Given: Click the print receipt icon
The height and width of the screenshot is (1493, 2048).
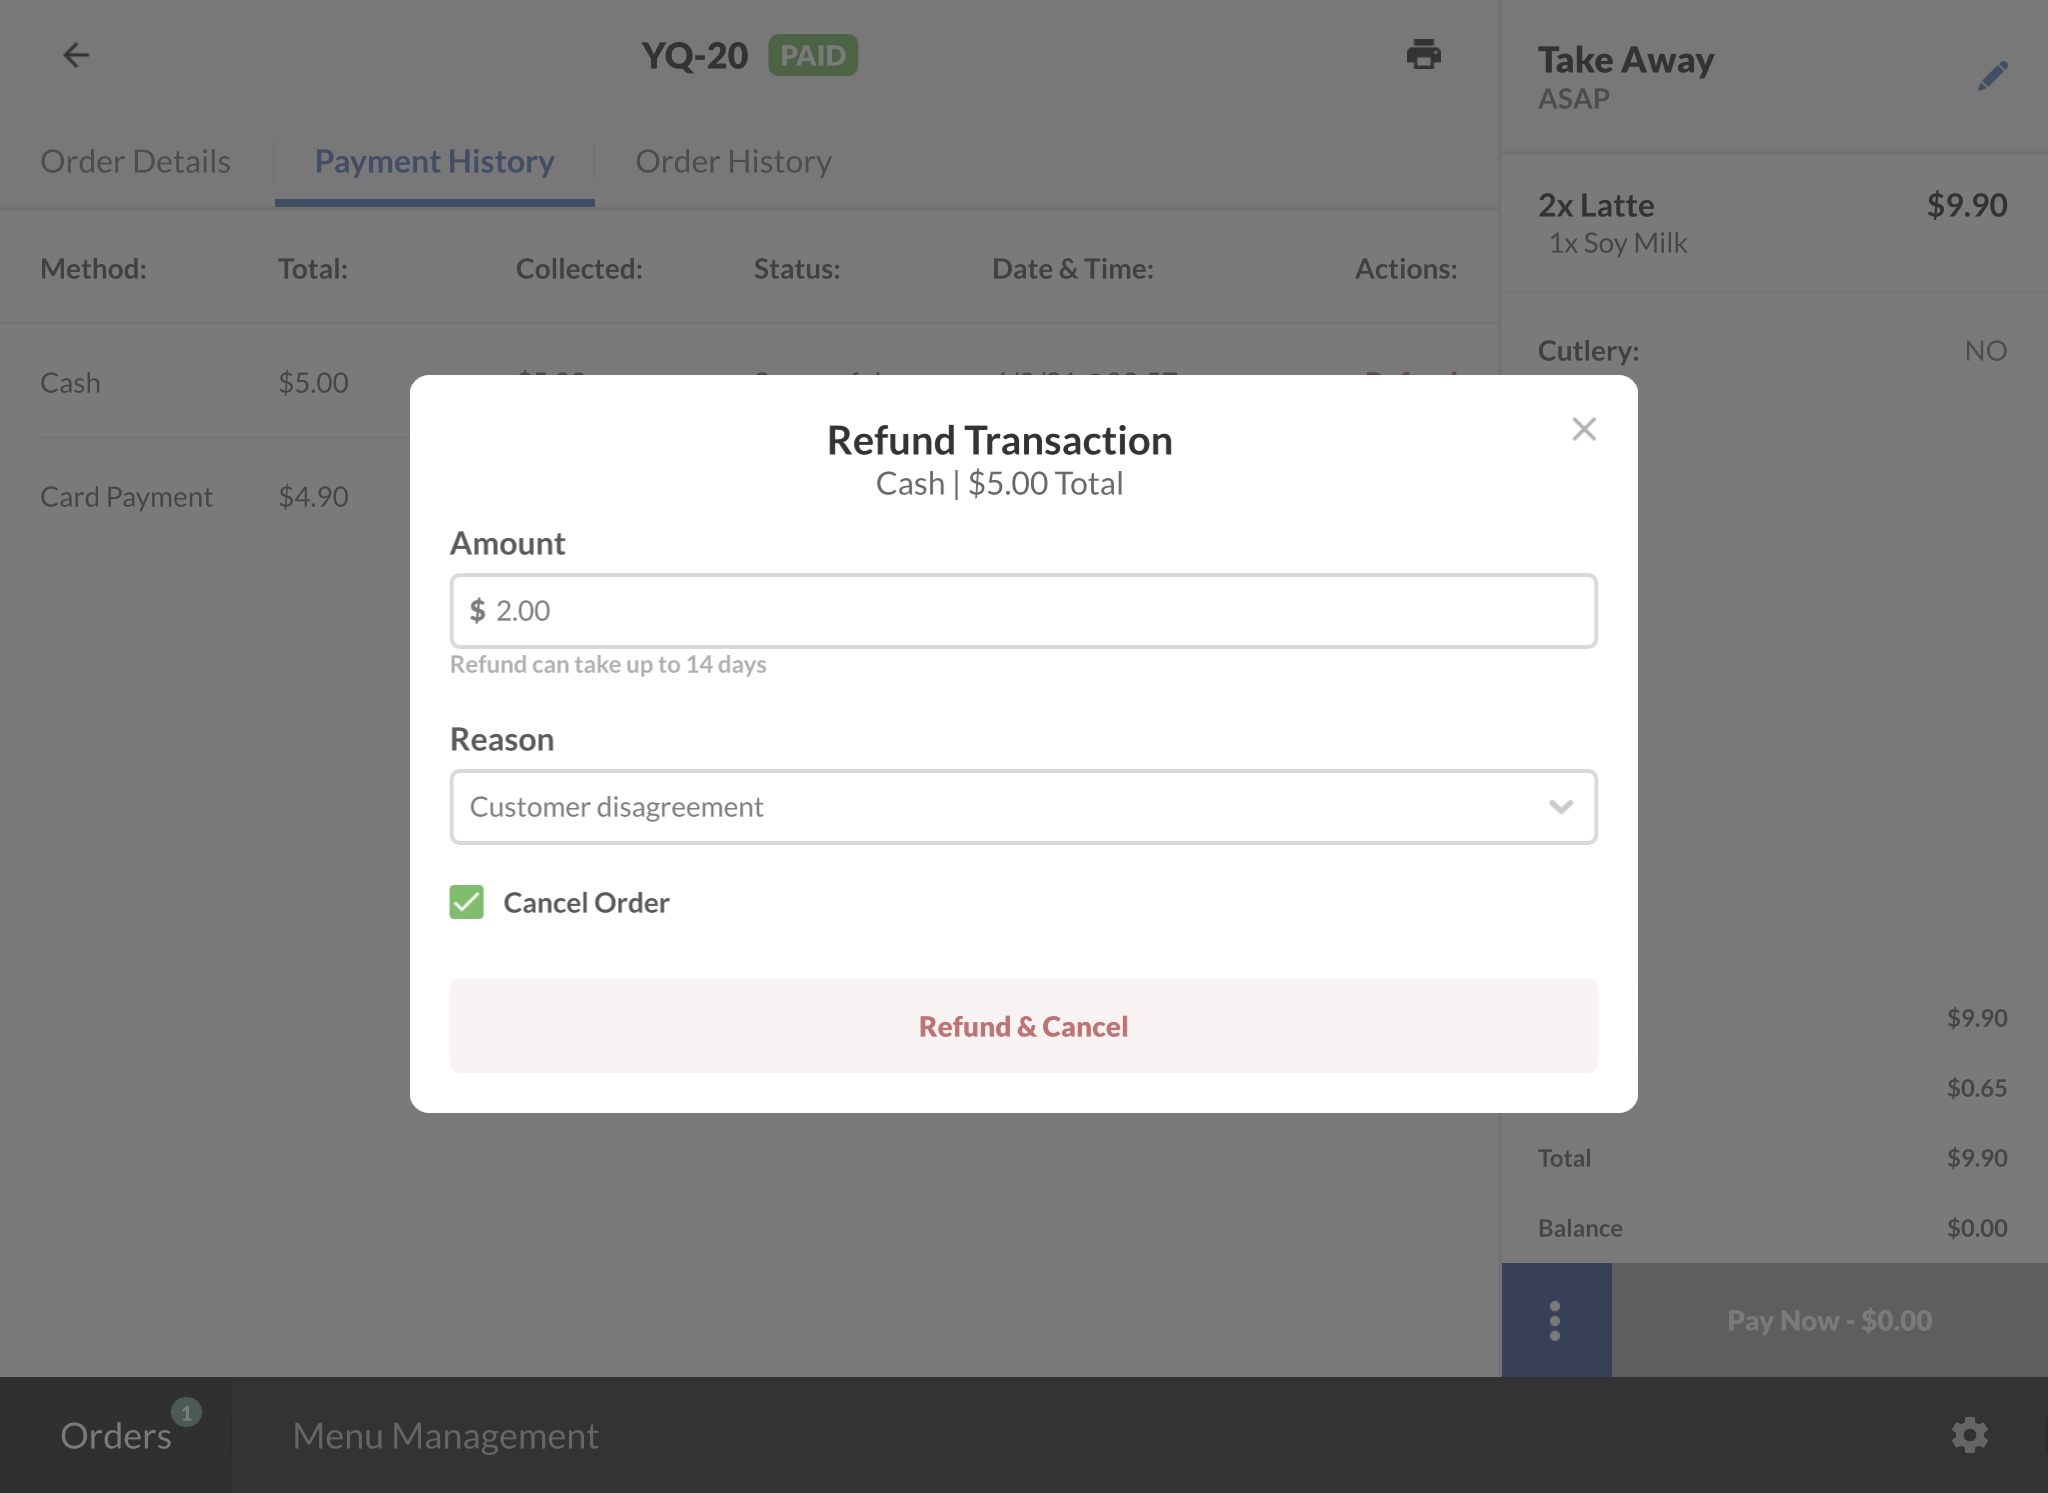Looking at the screenshot, I should (1423, 54).
